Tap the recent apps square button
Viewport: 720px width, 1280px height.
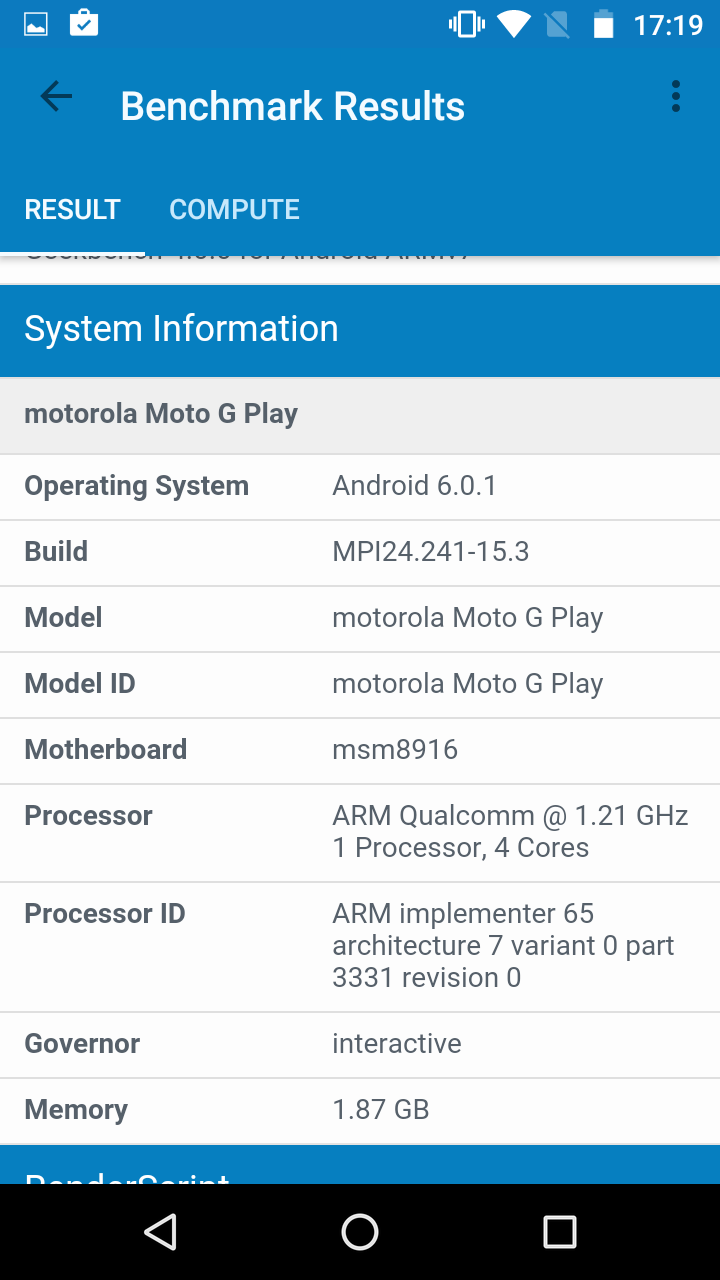click(x=559, y=1232)
